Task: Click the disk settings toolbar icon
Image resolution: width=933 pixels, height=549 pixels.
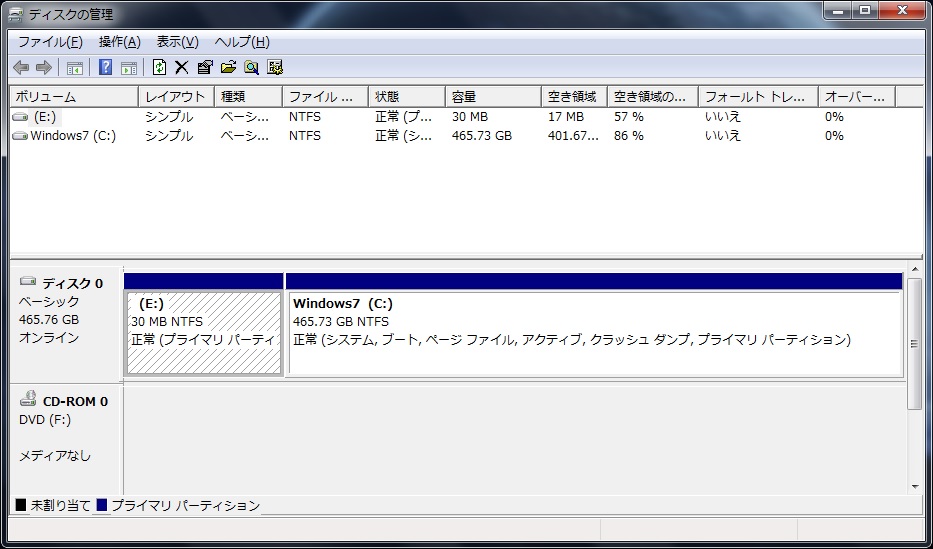Action: (x=274, y=67)
